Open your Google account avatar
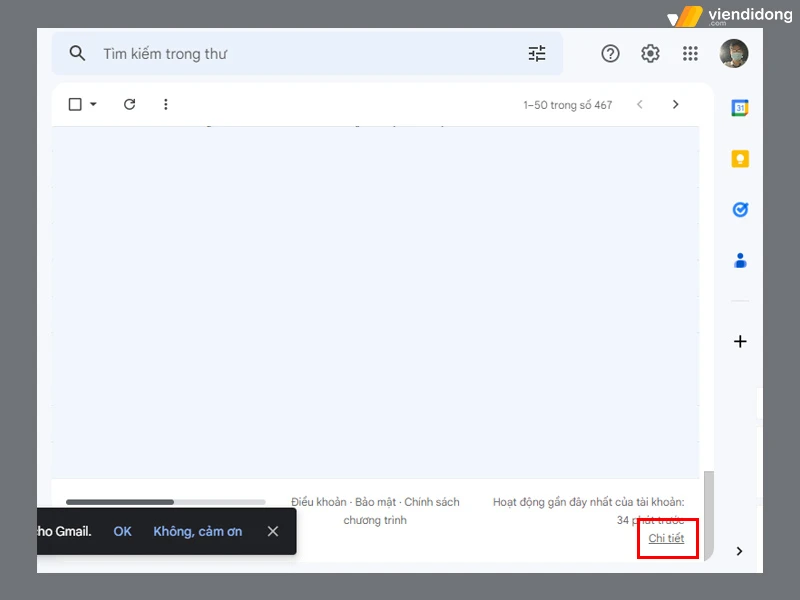 click(x=735, y=53)
